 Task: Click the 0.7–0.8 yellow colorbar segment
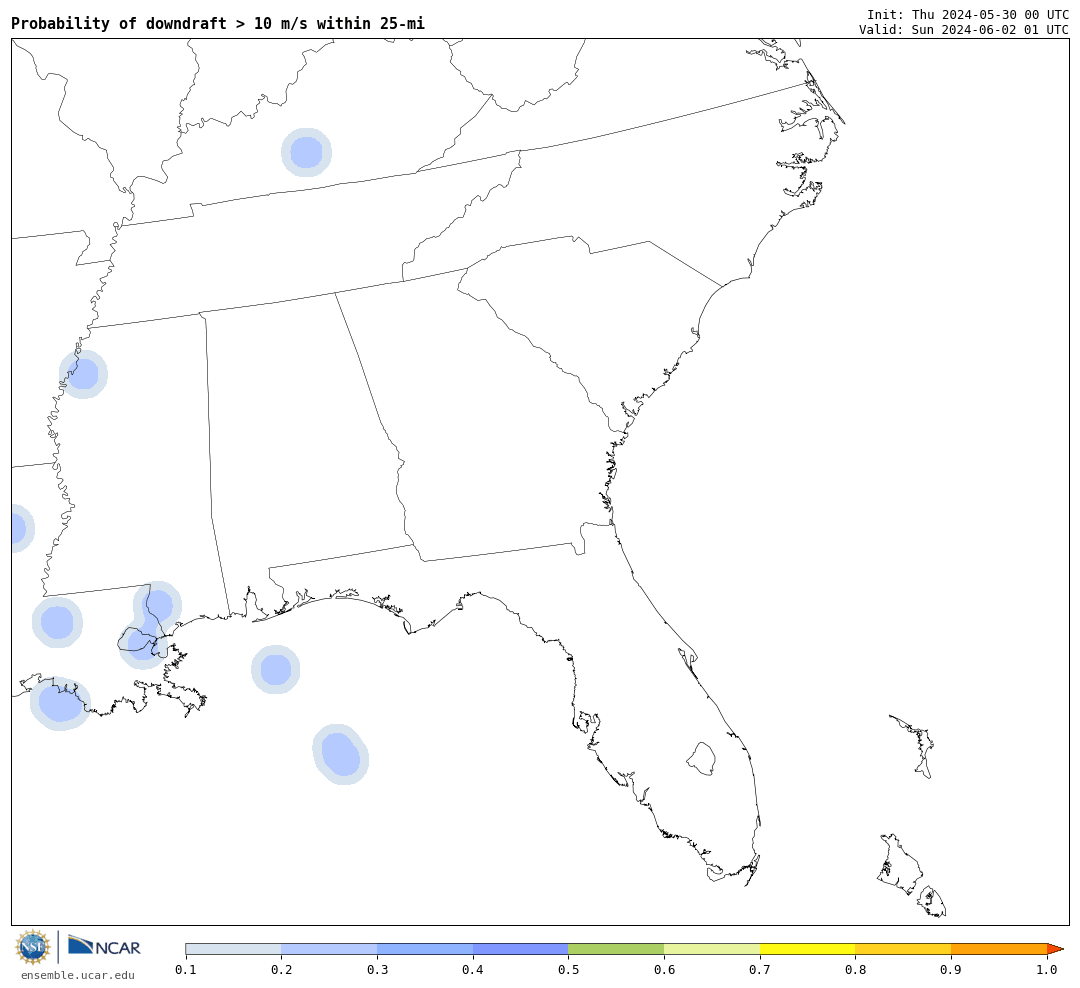[808, 949]
